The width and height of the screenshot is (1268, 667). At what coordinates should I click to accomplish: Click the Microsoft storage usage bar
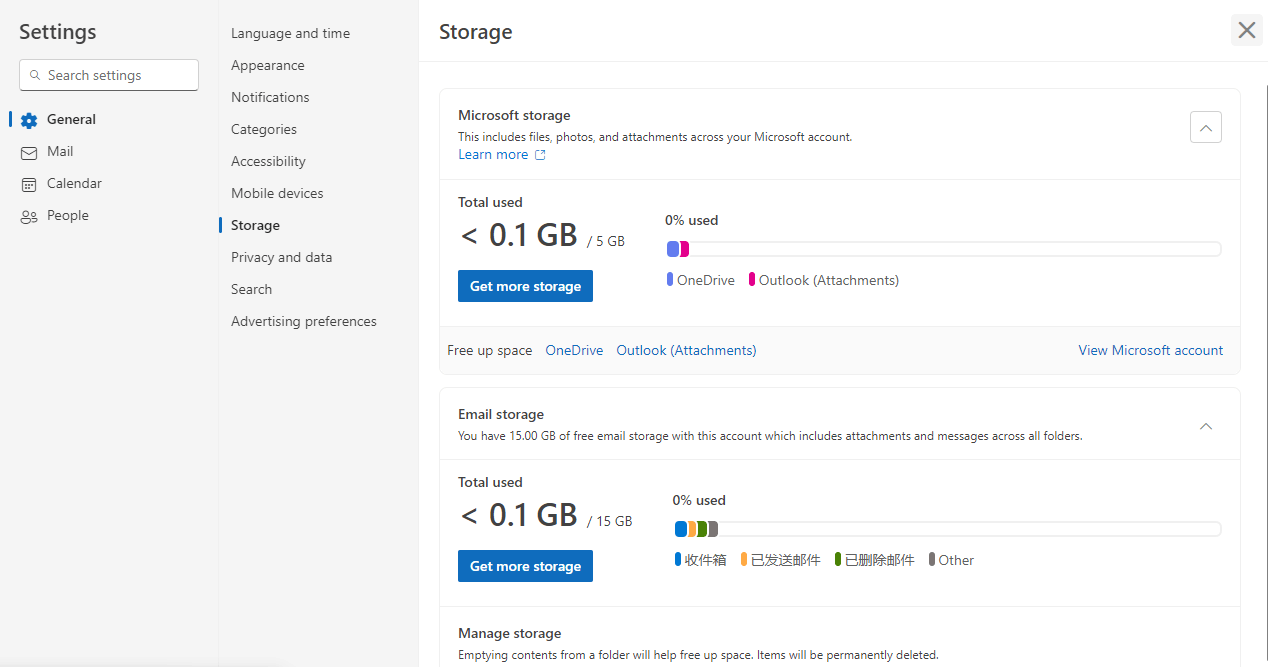pos(943,249)
